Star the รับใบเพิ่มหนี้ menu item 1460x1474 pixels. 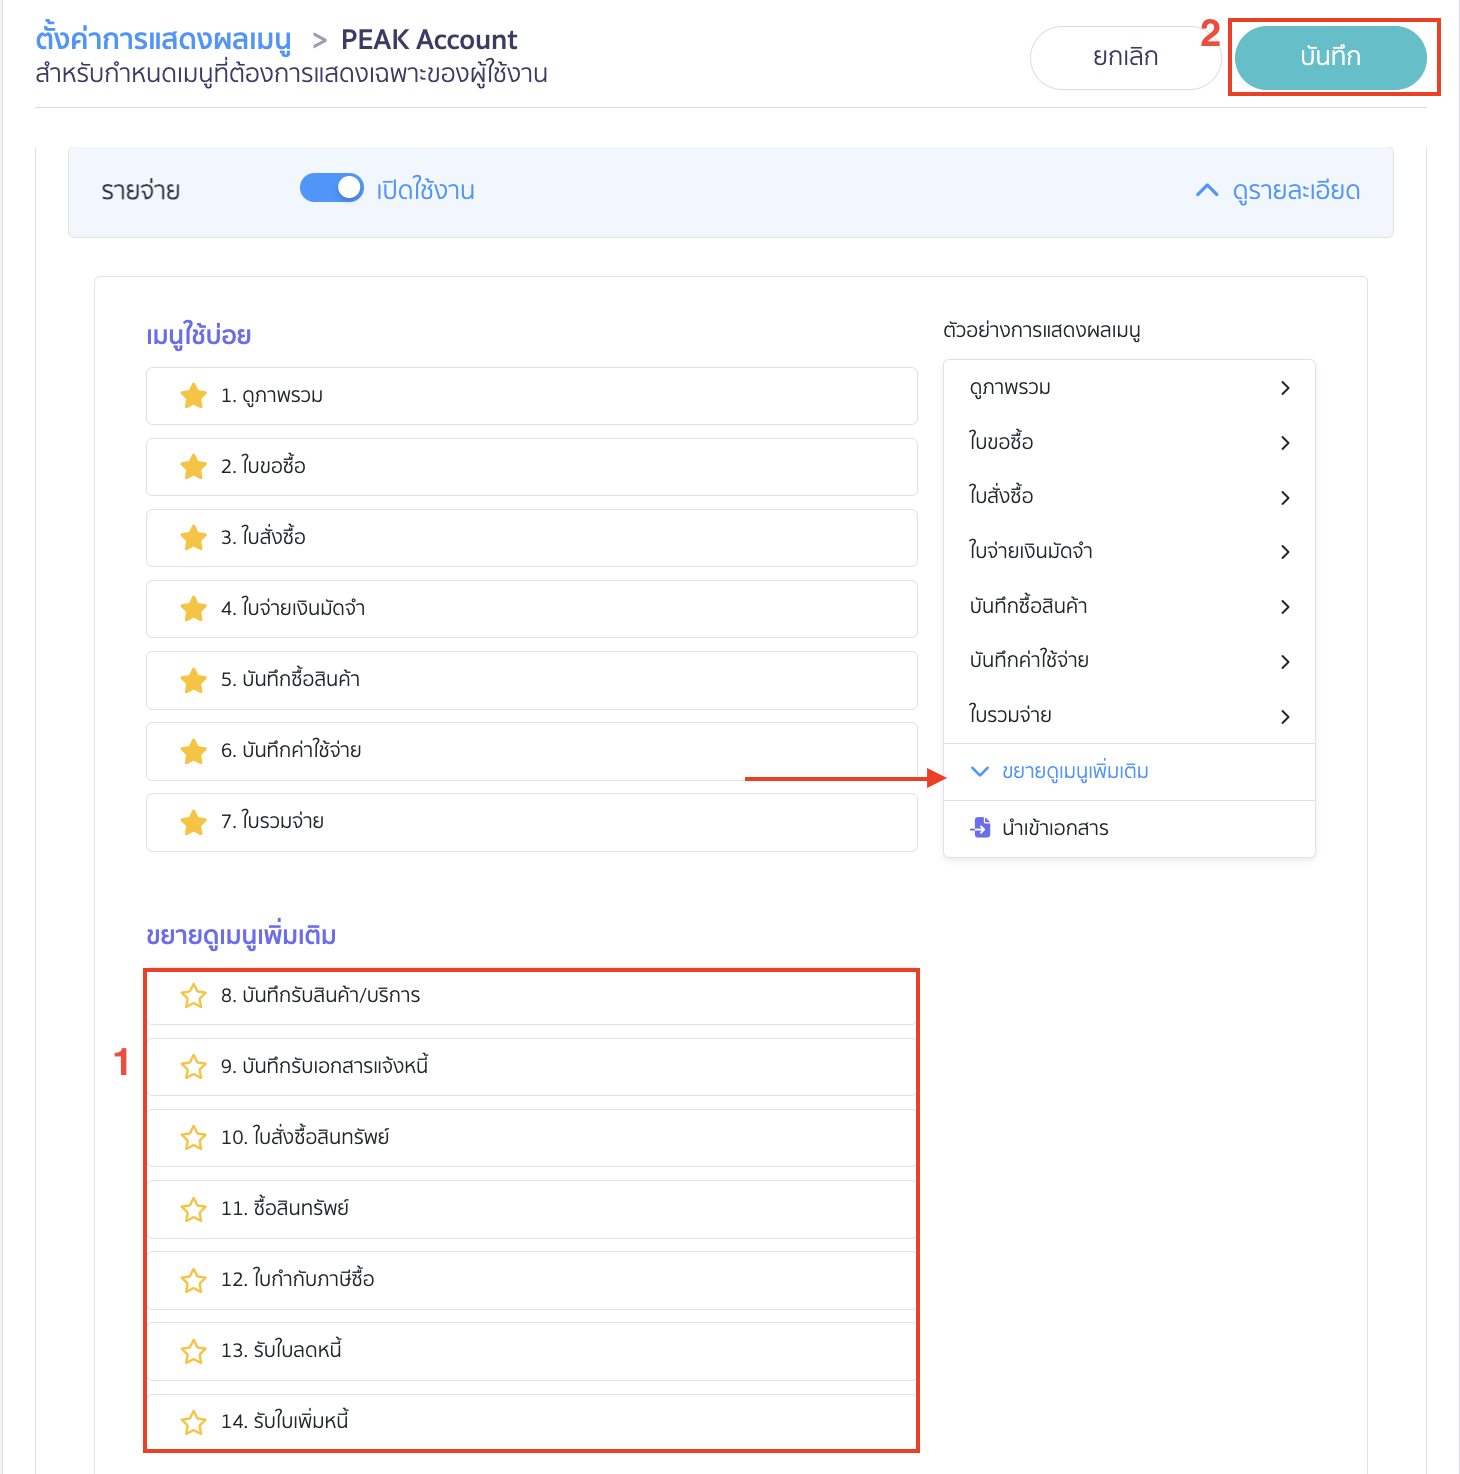click(194, 1422)
